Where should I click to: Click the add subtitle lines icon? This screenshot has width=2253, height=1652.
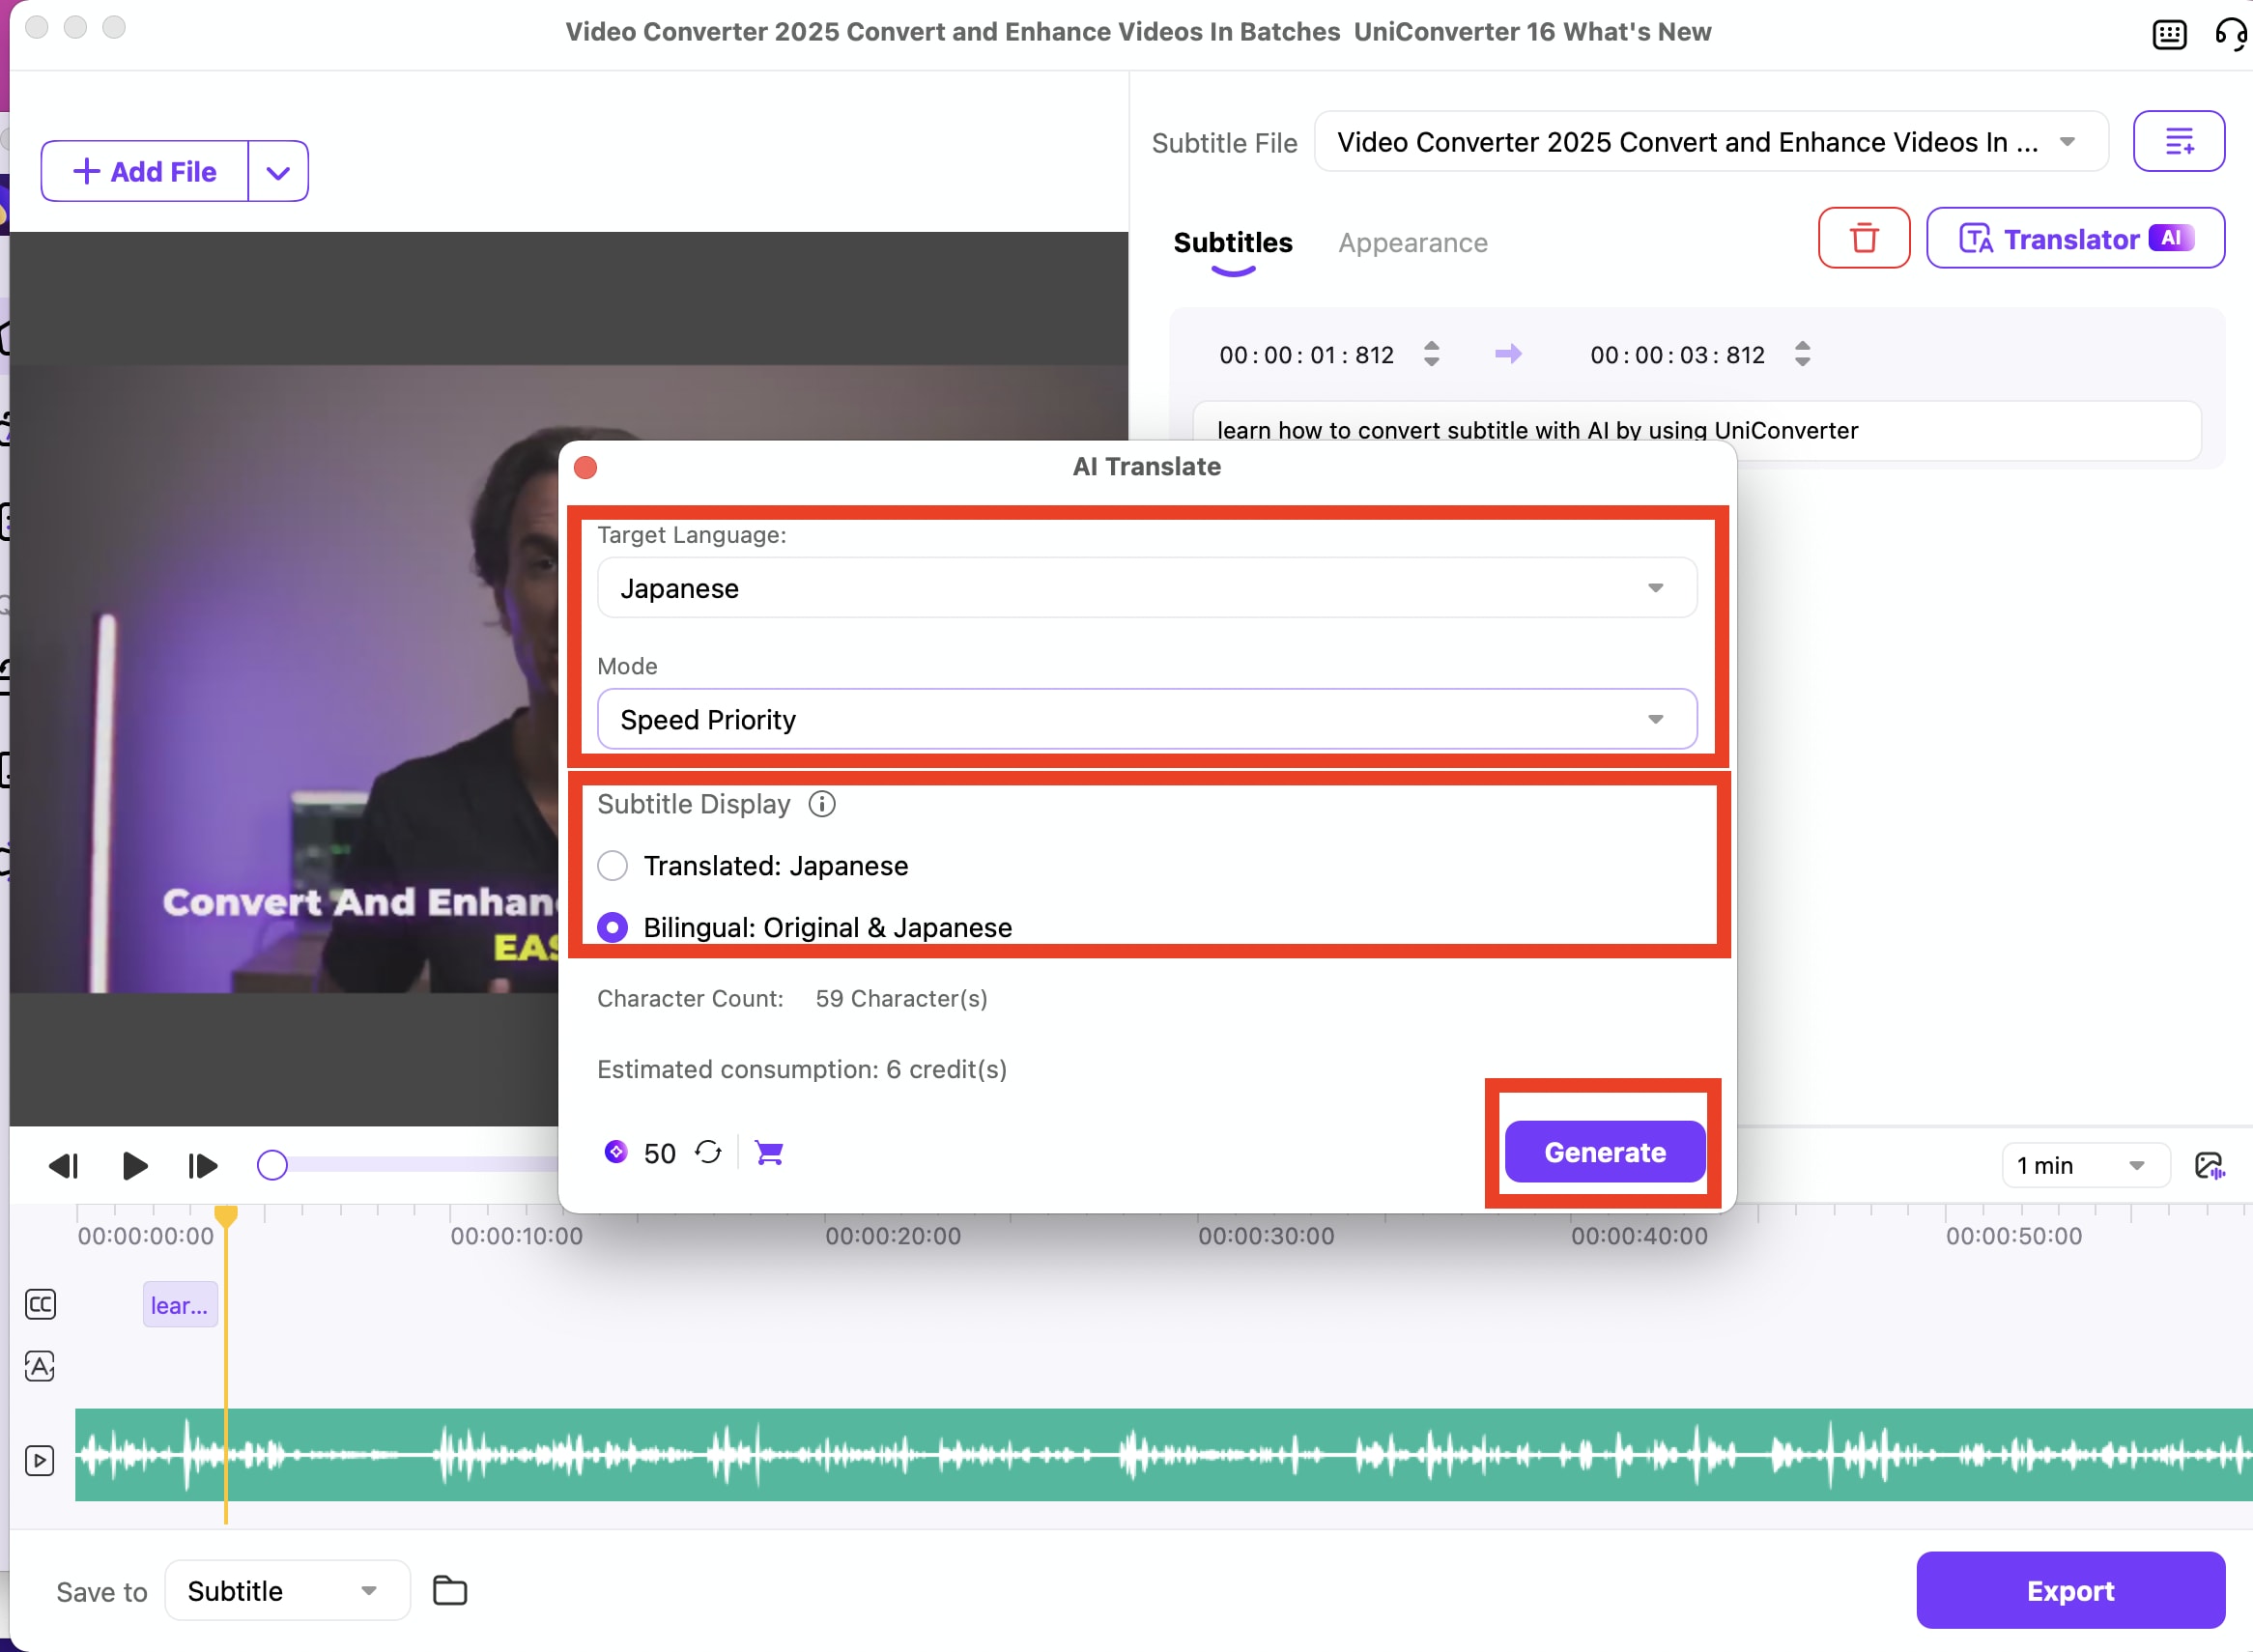pos(2180,140)
